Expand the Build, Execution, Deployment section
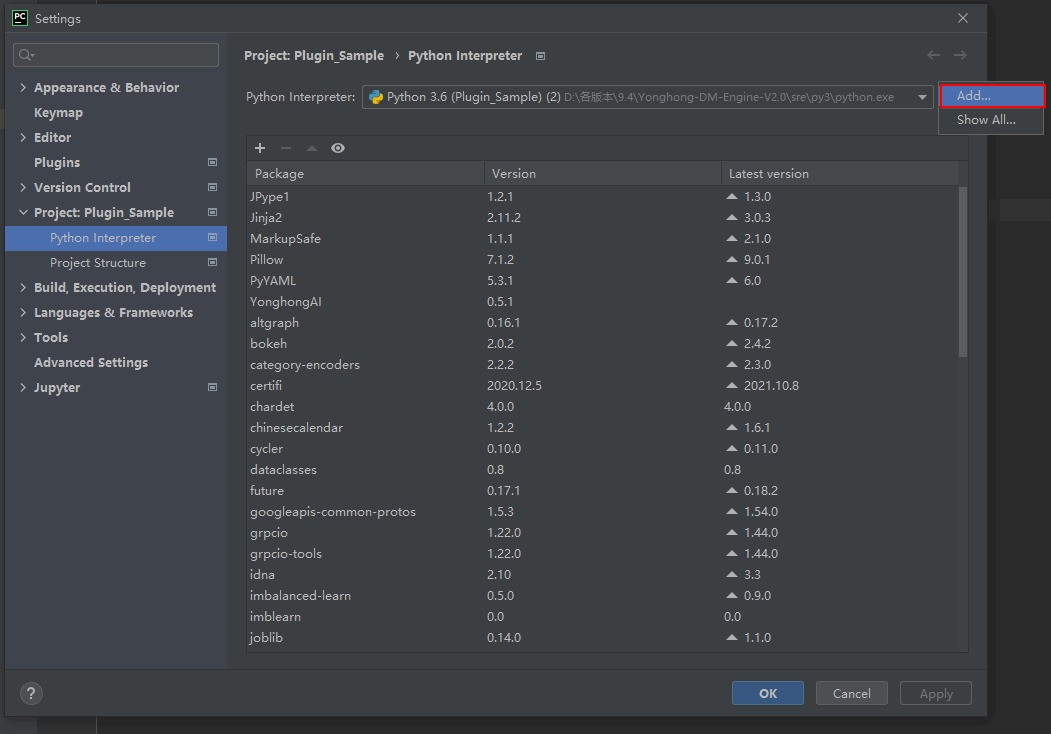Viewport: 1051px width, 734px height. coord(23,288)
